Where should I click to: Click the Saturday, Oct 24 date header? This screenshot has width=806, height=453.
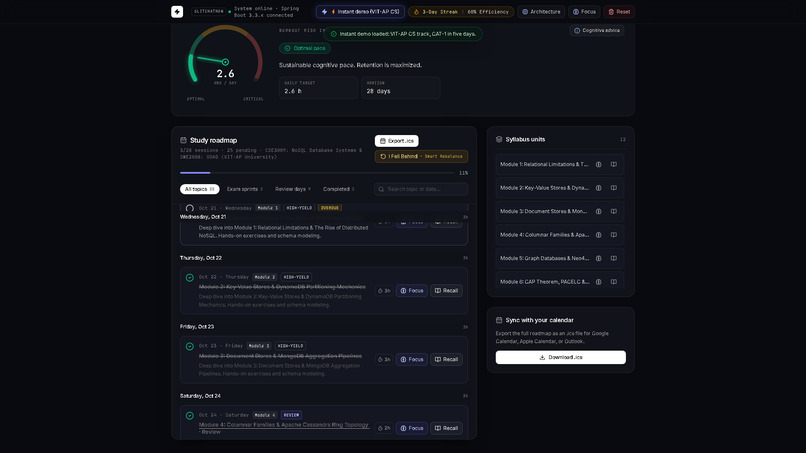(x=200, y=396)
